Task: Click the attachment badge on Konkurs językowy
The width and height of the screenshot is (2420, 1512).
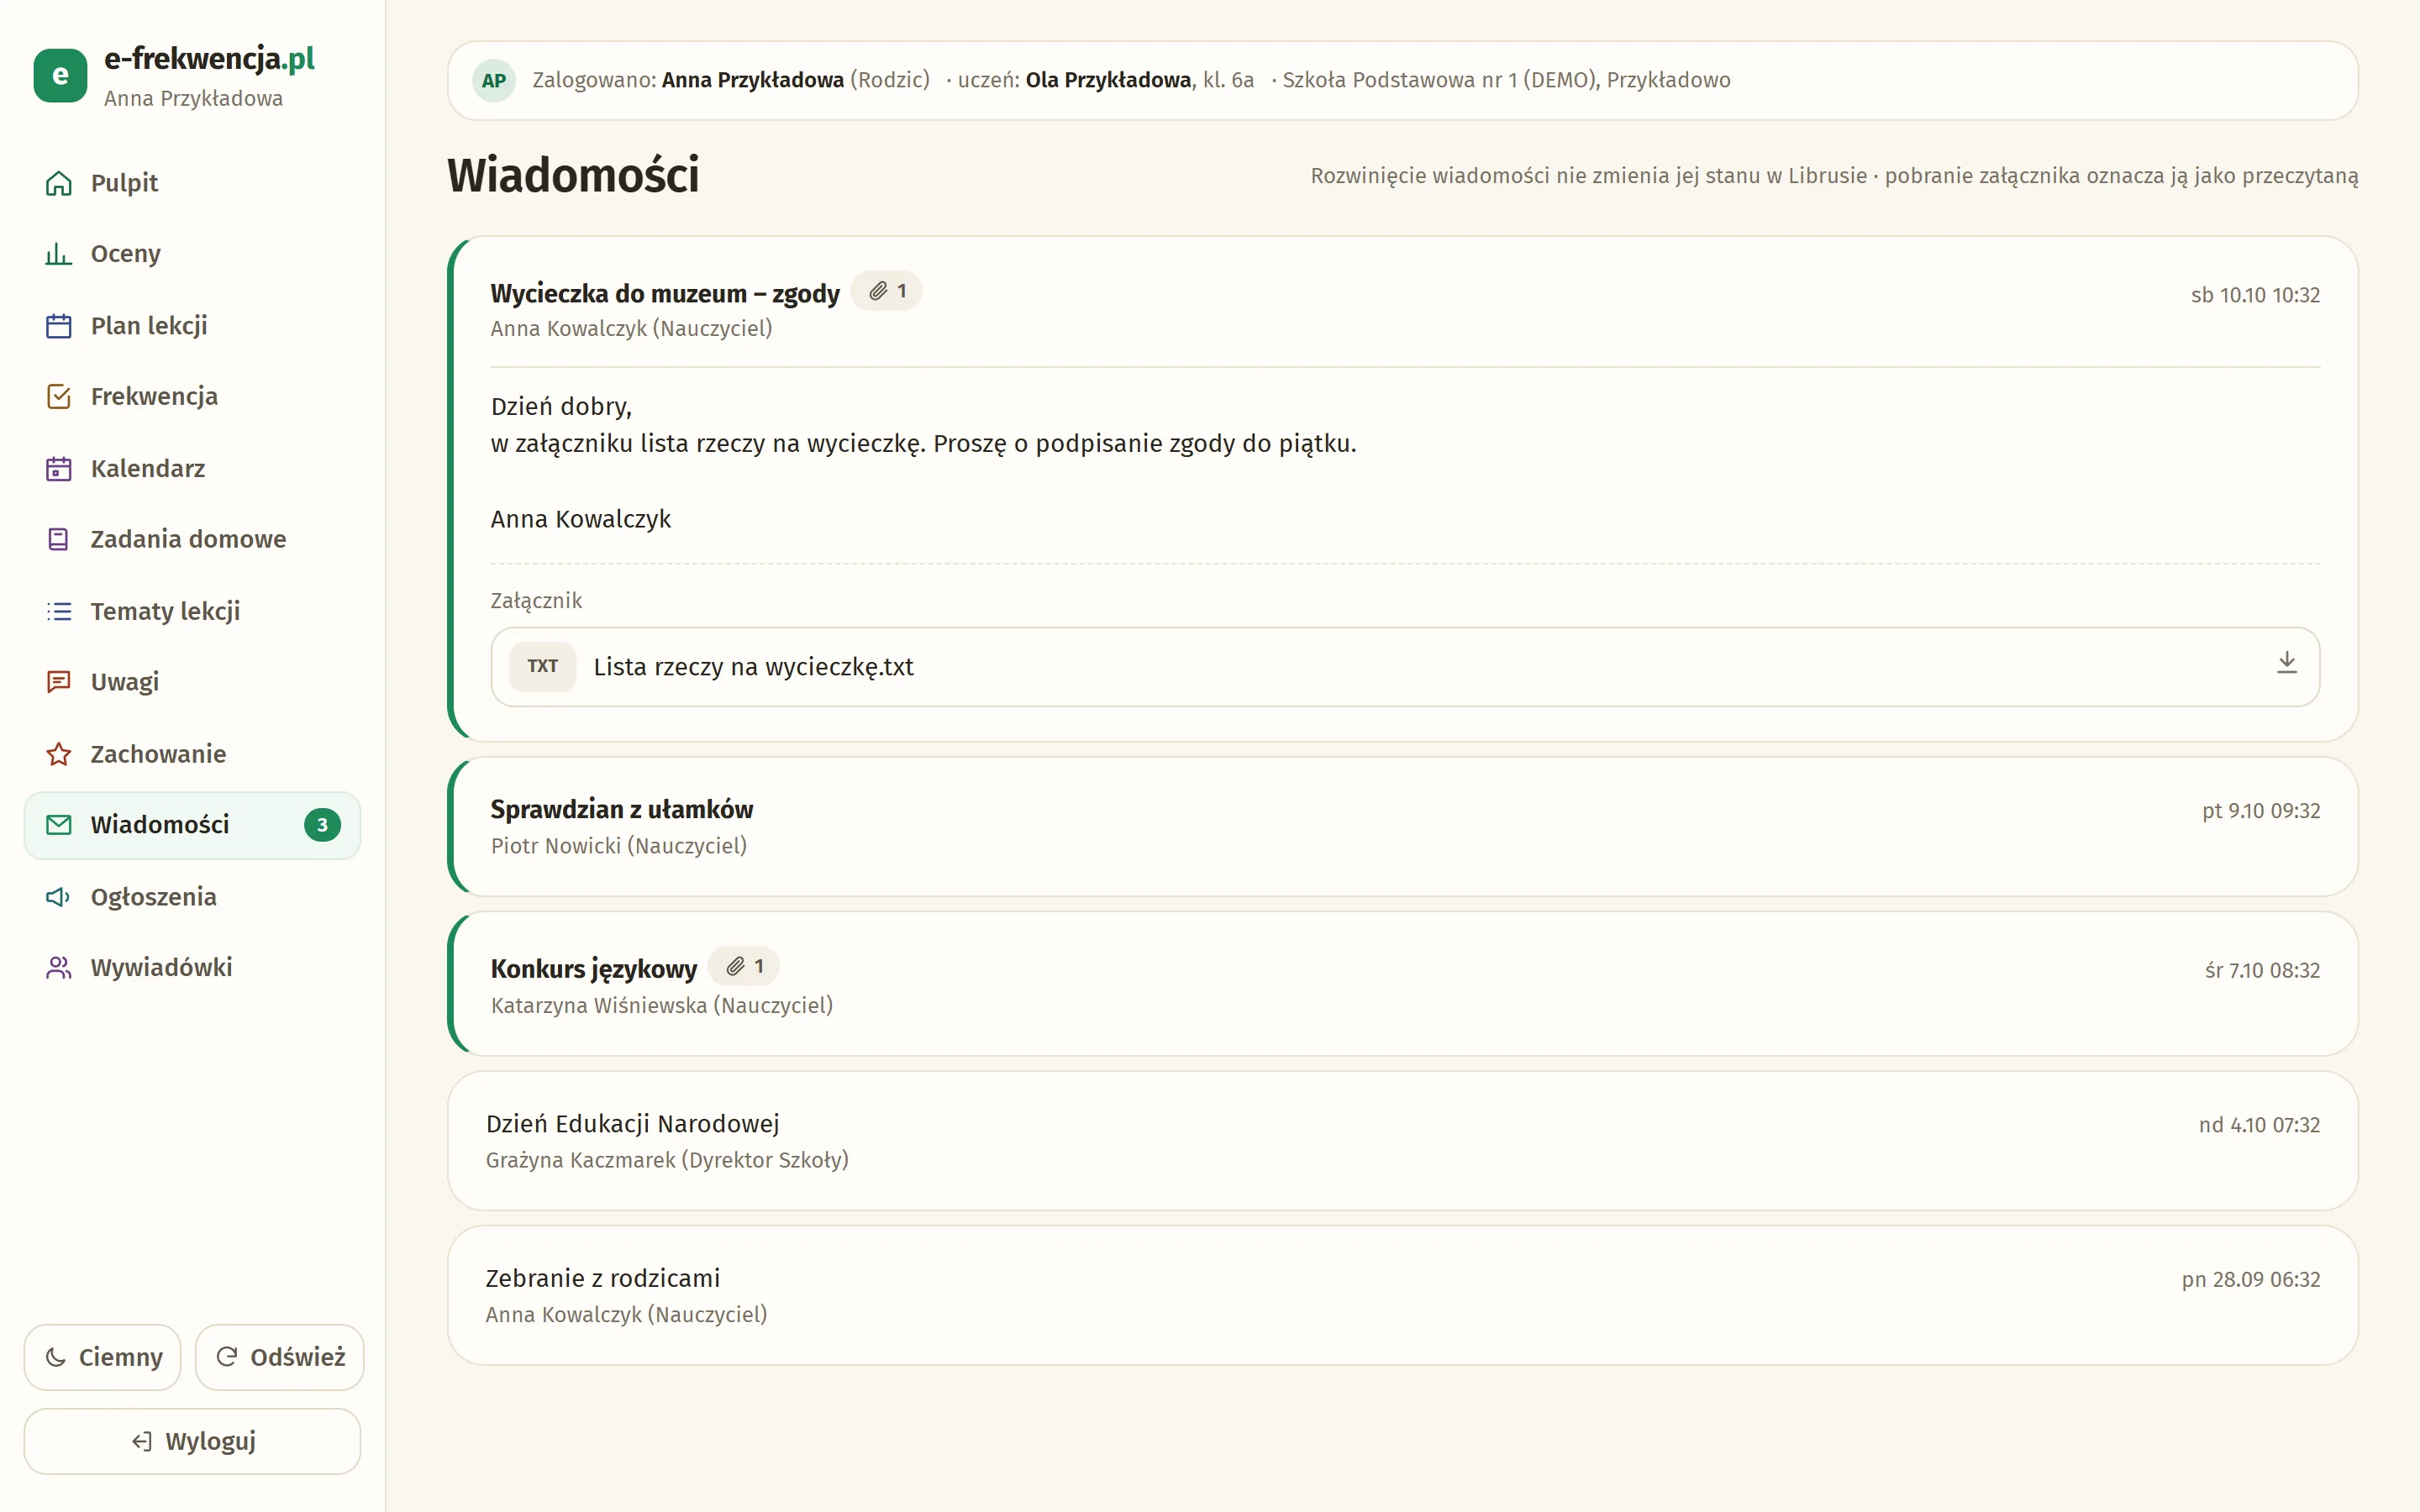Action: [x=744, y=966]
